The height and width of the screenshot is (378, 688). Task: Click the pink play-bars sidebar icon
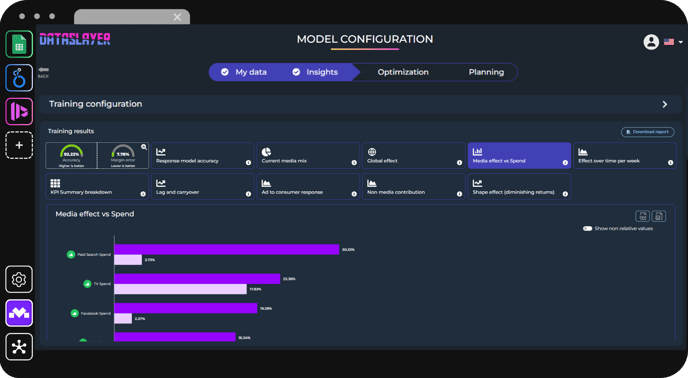pos(19,112)
